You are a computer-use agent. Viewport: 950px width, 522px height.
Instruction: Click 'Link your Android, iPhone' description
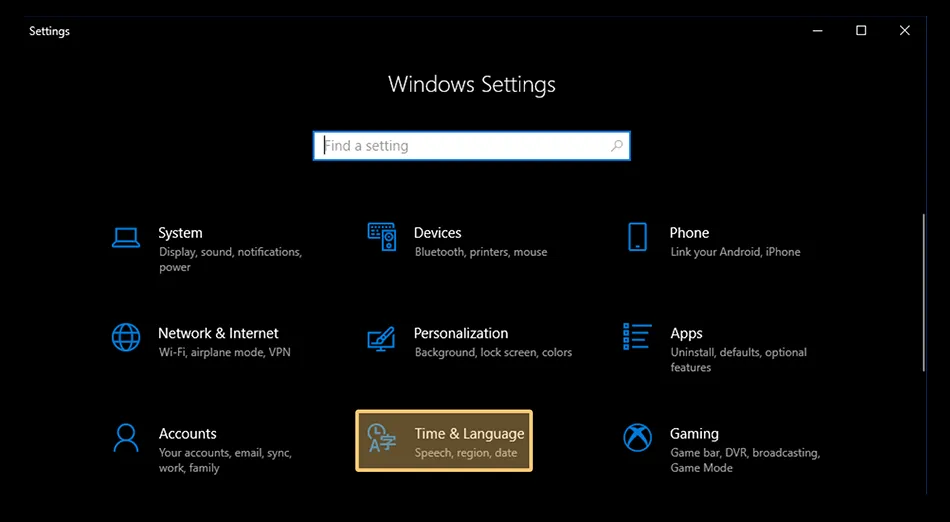point(736,252)
